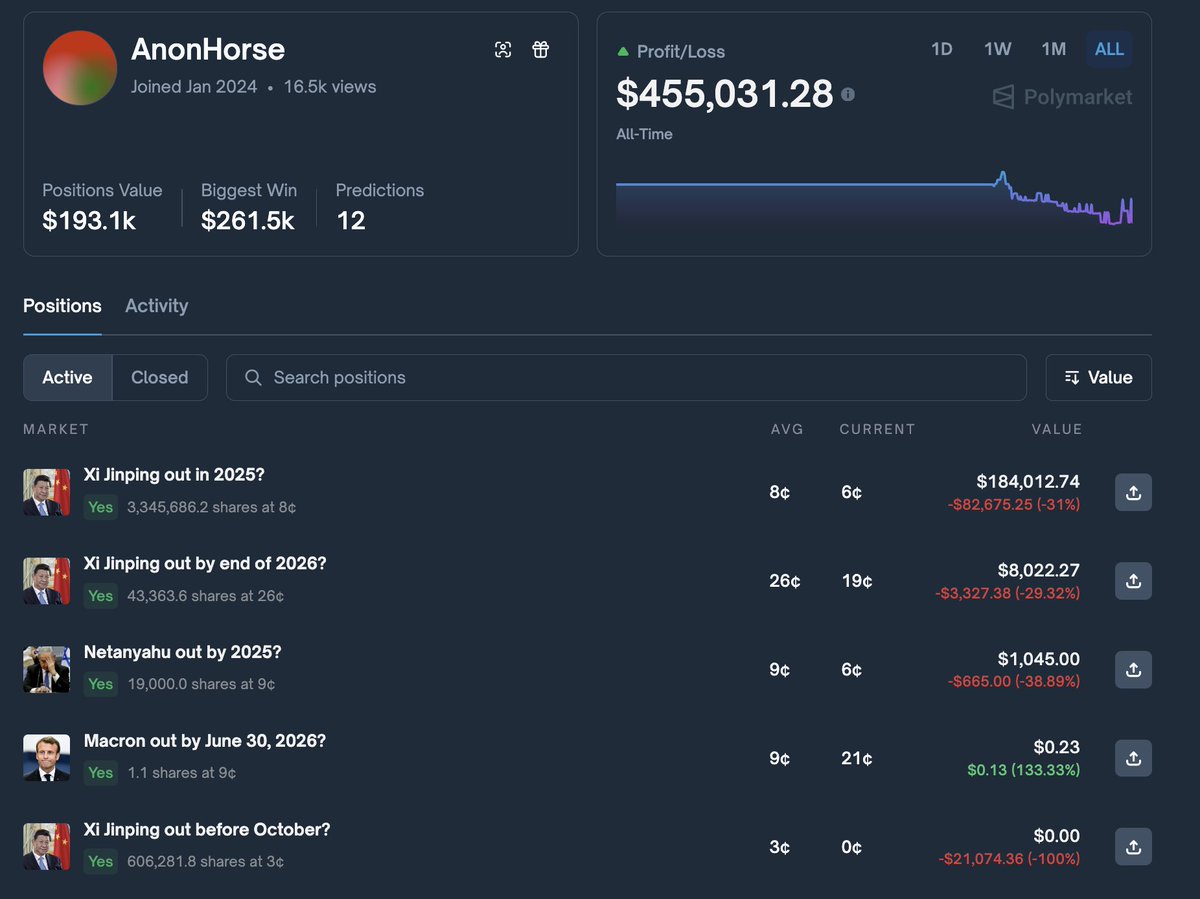Show Closed positions
Image resolution: width=1200 pixels, height=899 pixels.
(x=159, y=377)
